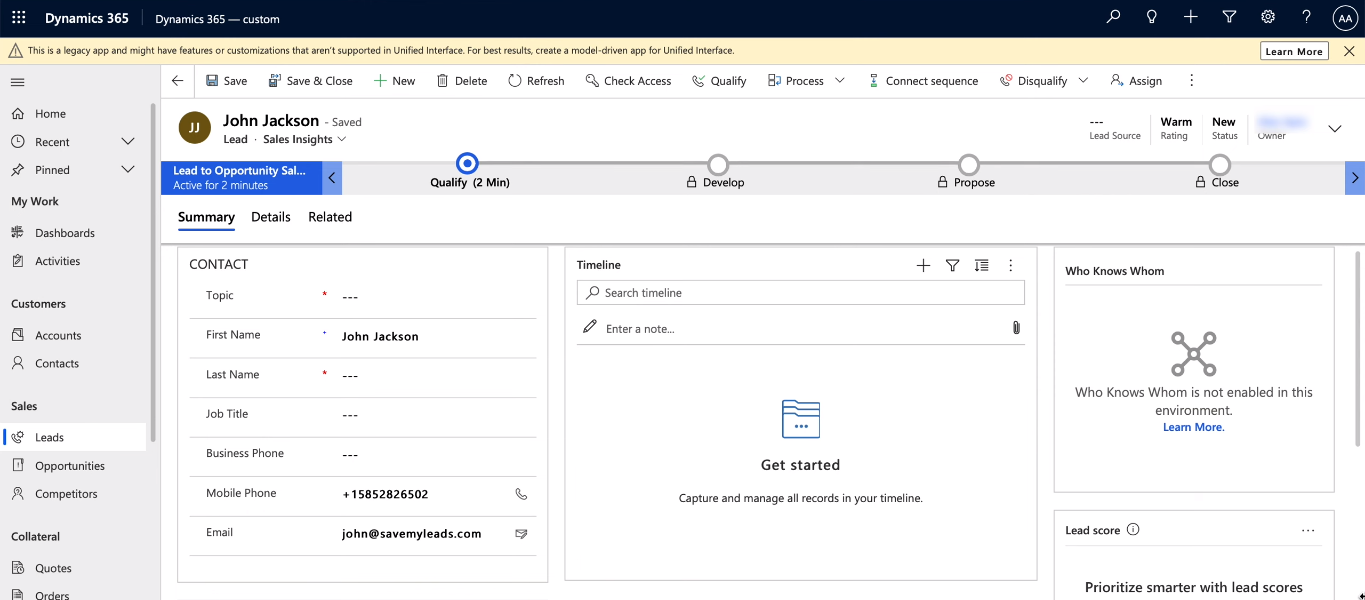Click the Disqualify command
This screenshot has height=600, width=1365.
(1033, 81)
